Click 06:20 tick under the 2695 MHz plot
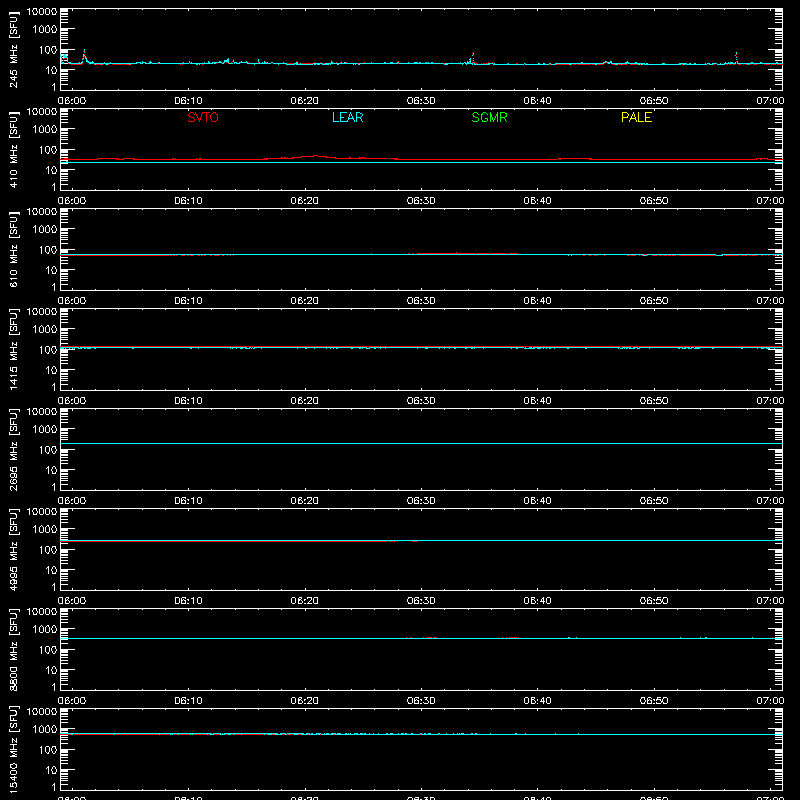Screen dimensions: 800x800 pyautogui.click(x=305, y=501)
